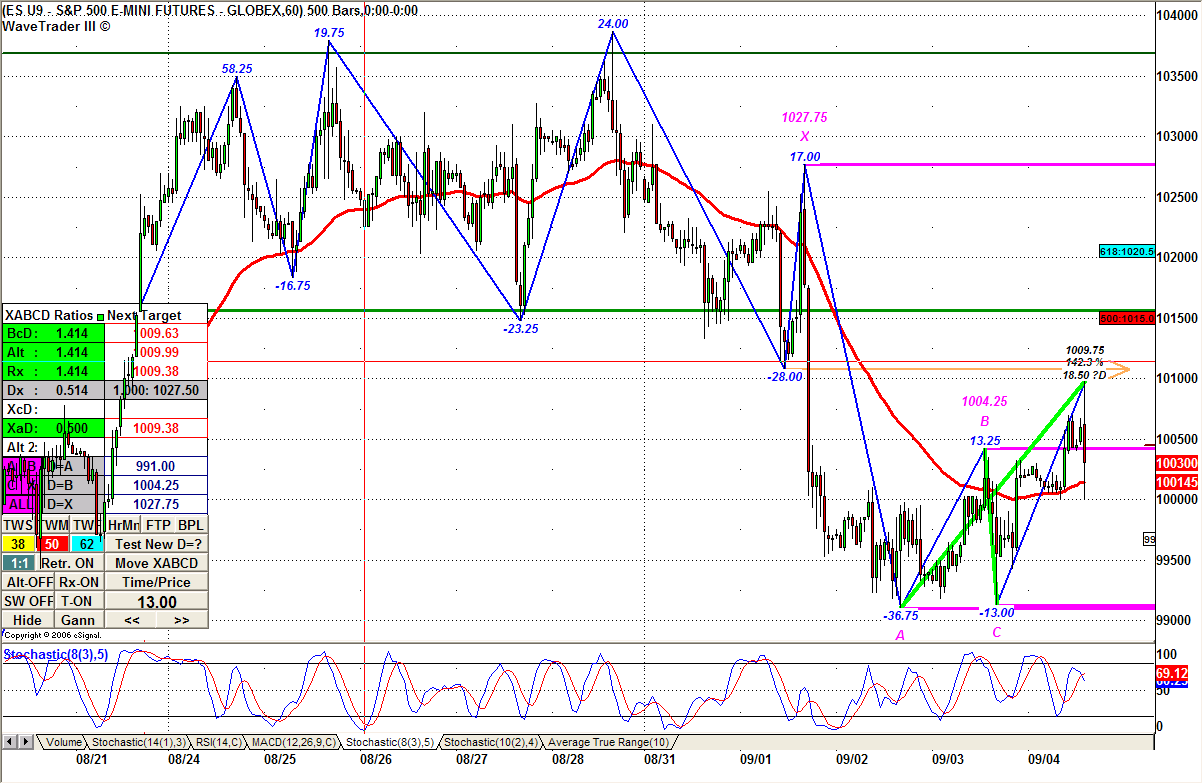Click the D=X row label
The image size is (1203, 784).
(72, 504)
